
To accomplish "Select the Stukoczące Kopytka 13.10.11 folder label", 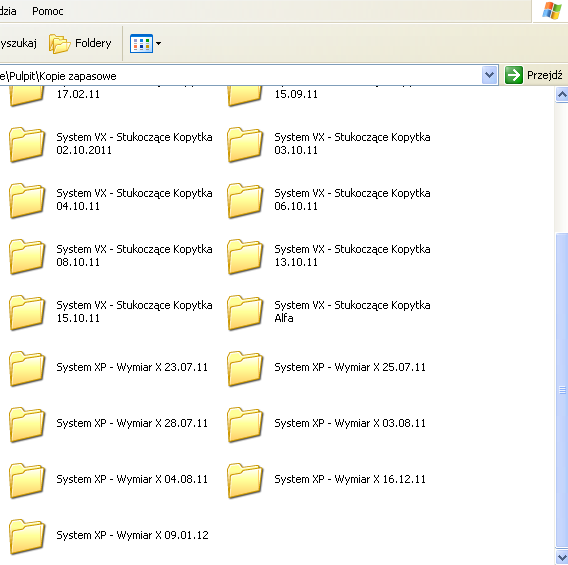I will point(352,256).
